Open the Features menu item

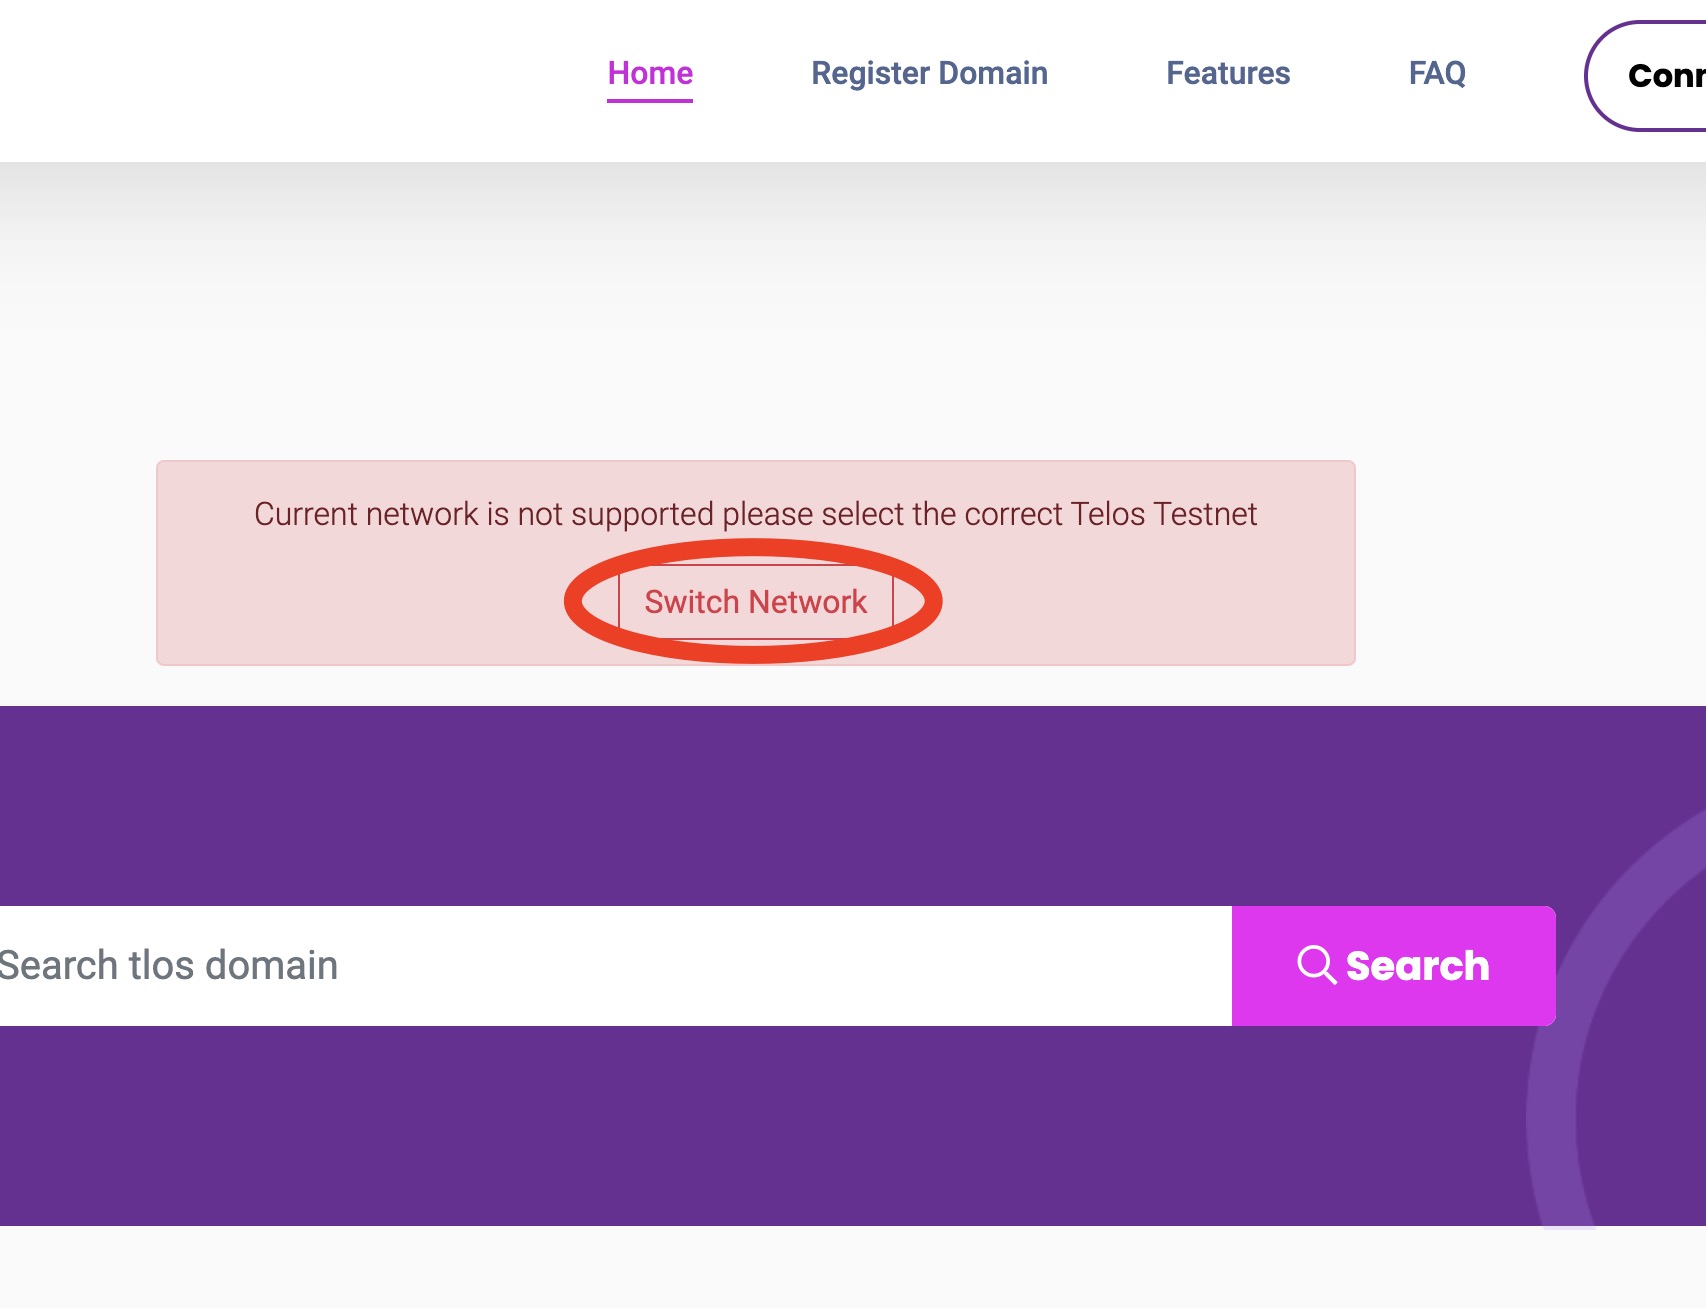point(1228,73)
